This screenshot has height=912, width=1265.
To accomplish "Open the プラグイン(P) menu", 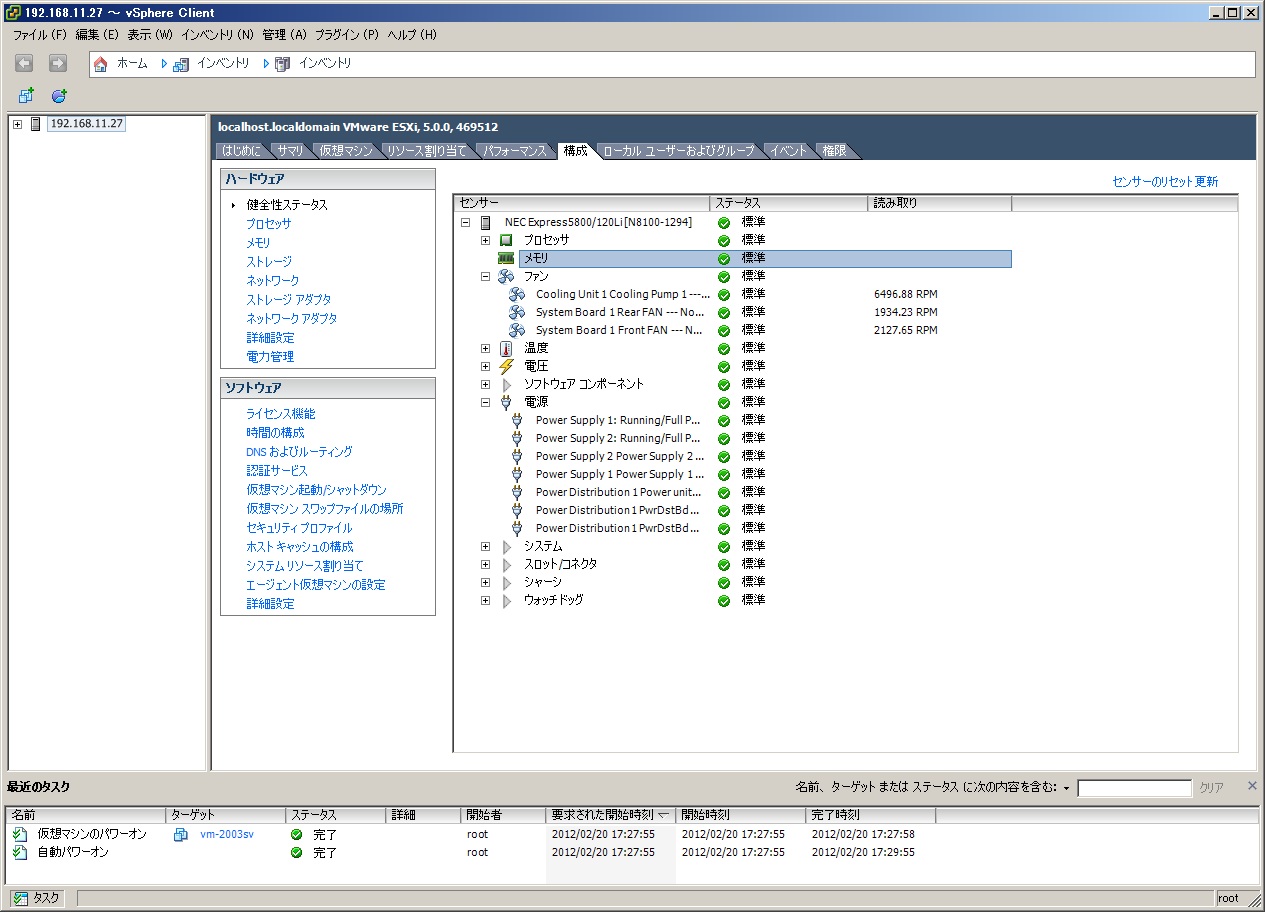I will [346, 34].
